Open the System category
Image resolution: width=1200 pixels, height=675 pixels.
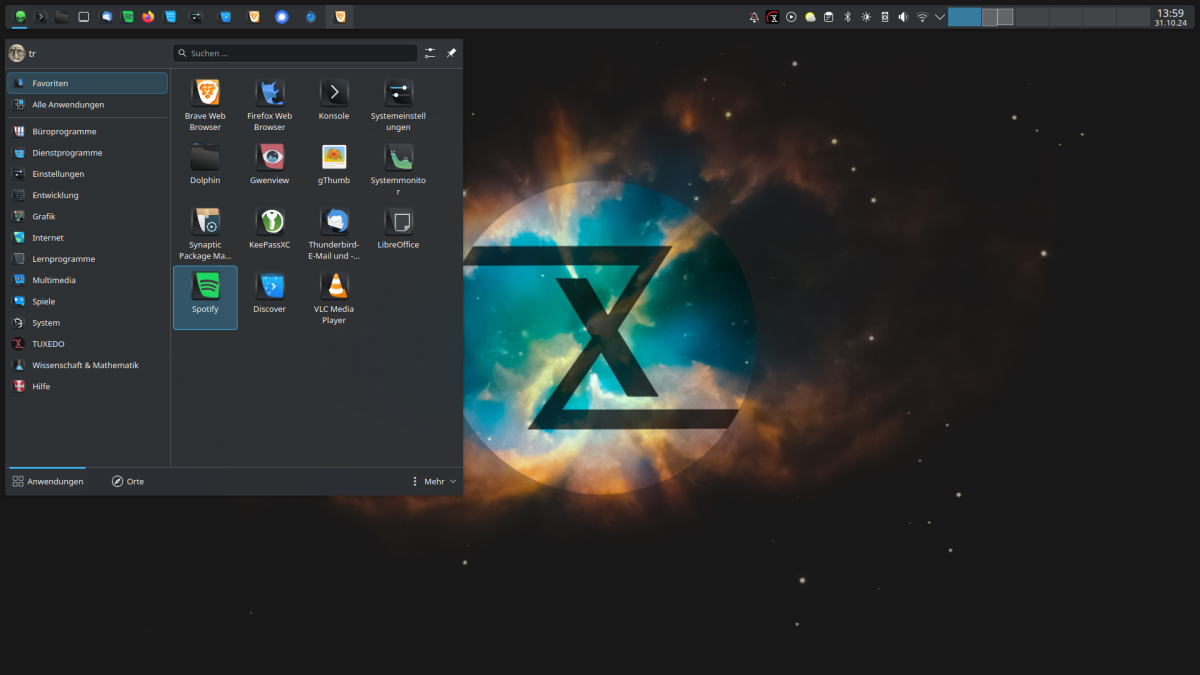(87, 323)
